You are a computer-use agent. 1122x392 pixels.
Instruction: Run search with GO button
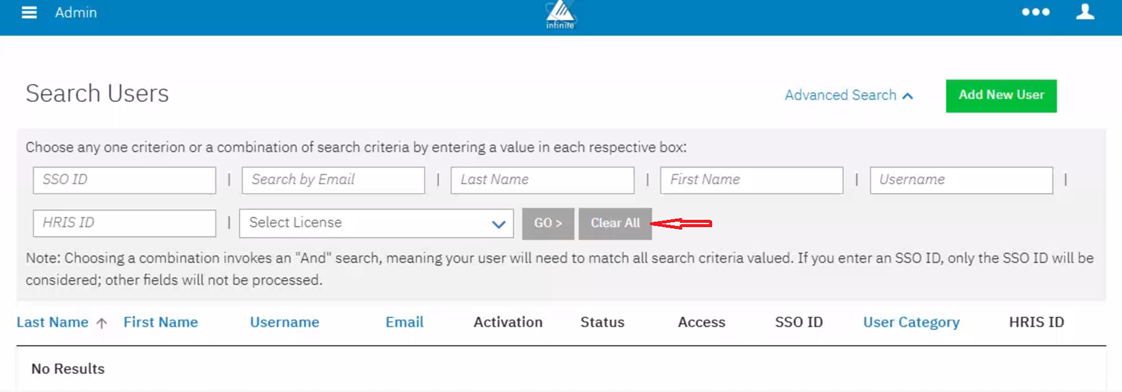548,223
